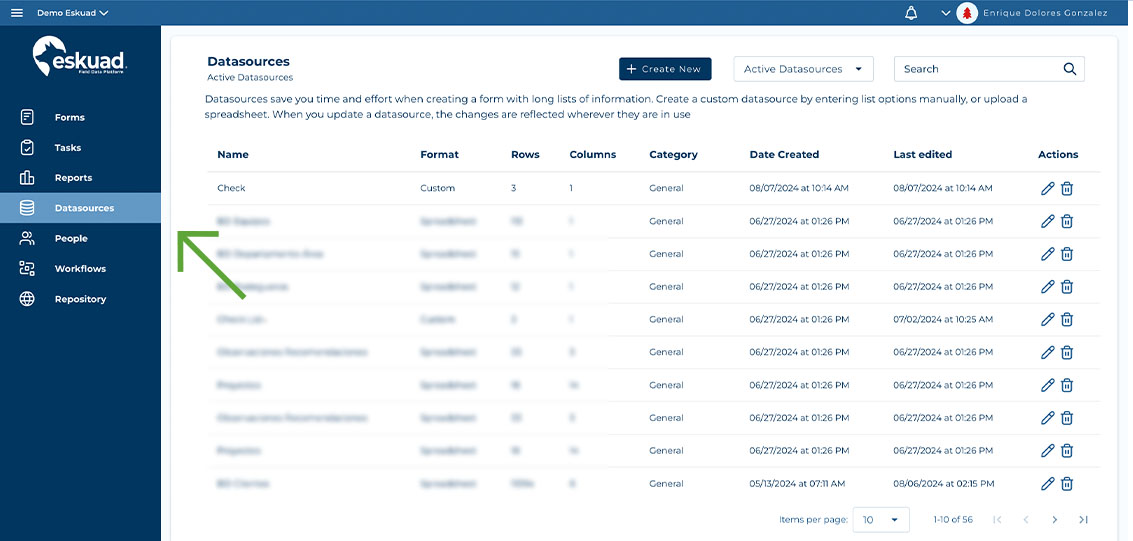Click the notification bell icon
The height and width of the screenshot is (541, 1133).
coord(910,13)
